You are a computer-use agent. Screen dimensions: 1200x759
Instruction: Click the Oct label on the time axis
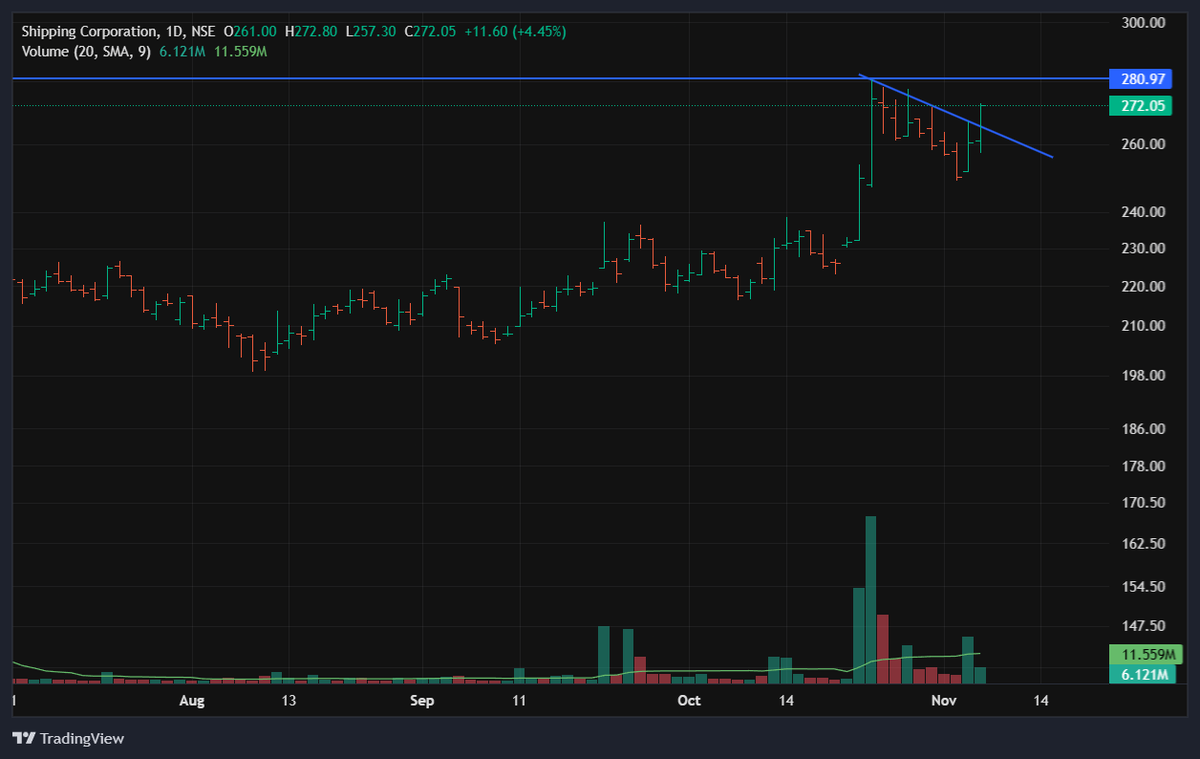tap(689, 701)
